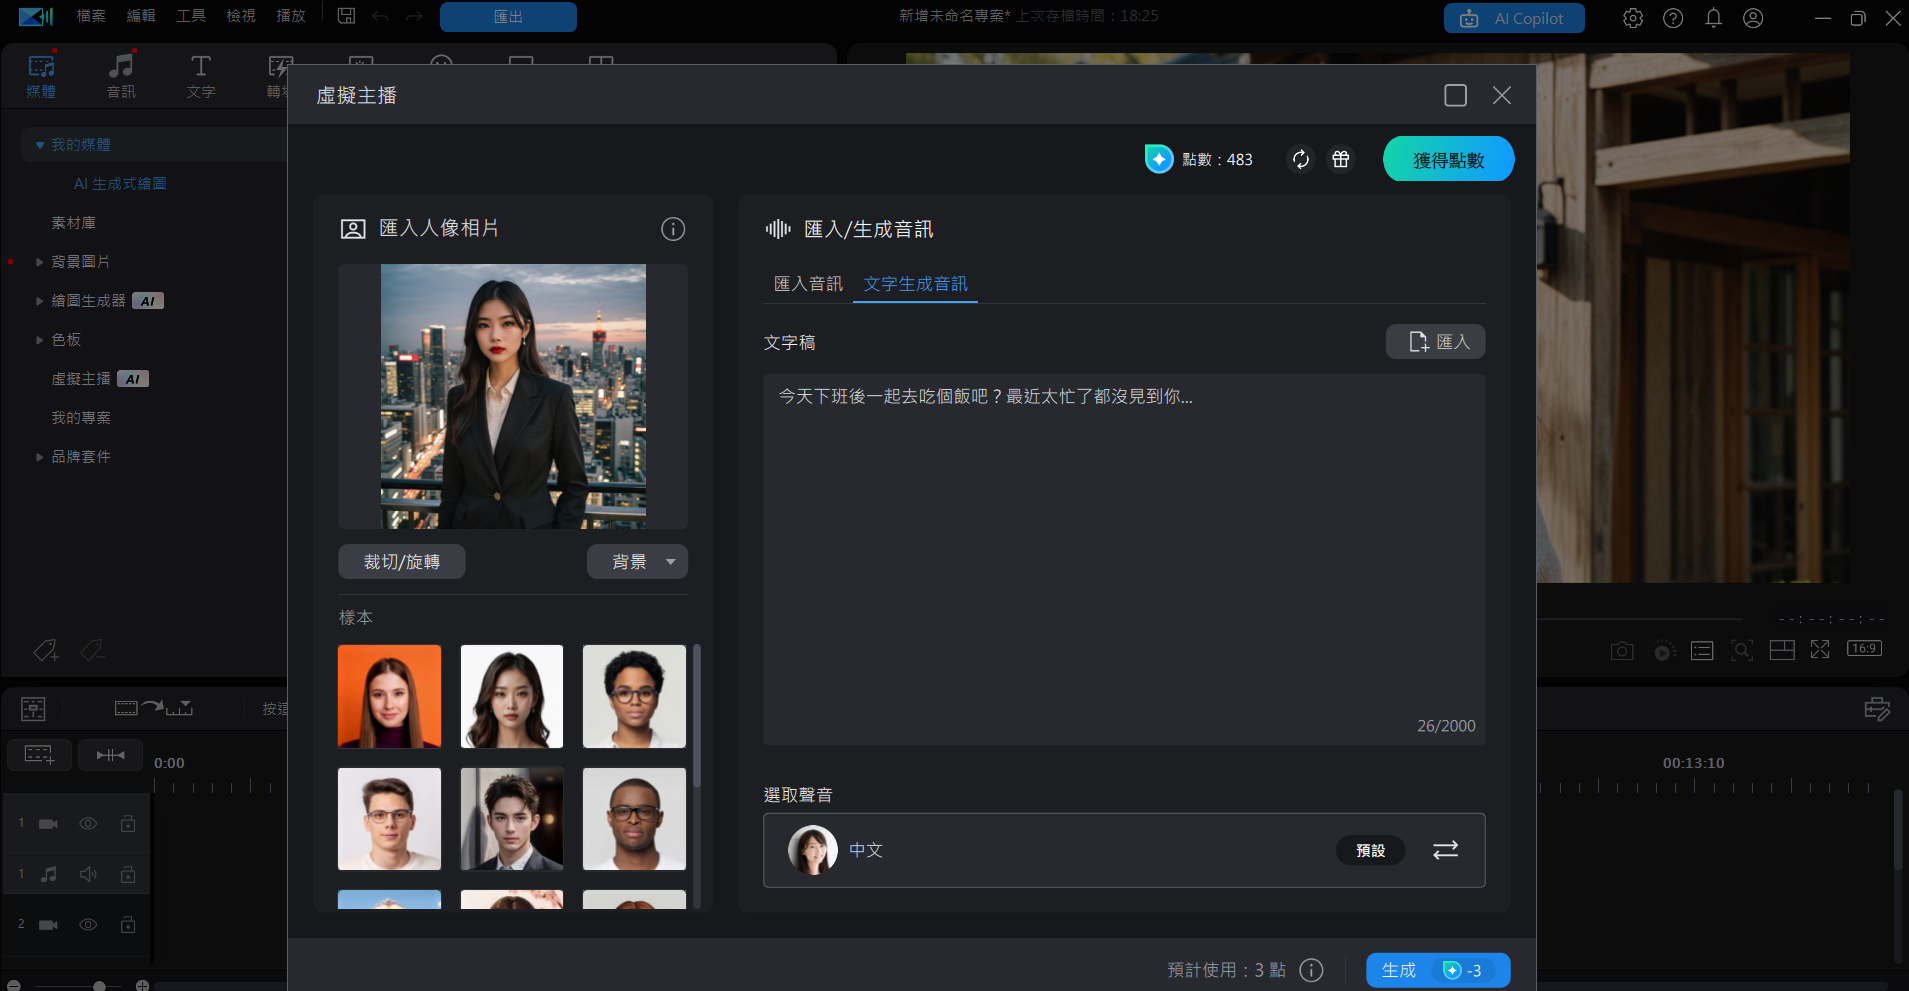Toggle lock on audio track 1
This screenshot has width=1909, height=991.
tap(128, 875)
